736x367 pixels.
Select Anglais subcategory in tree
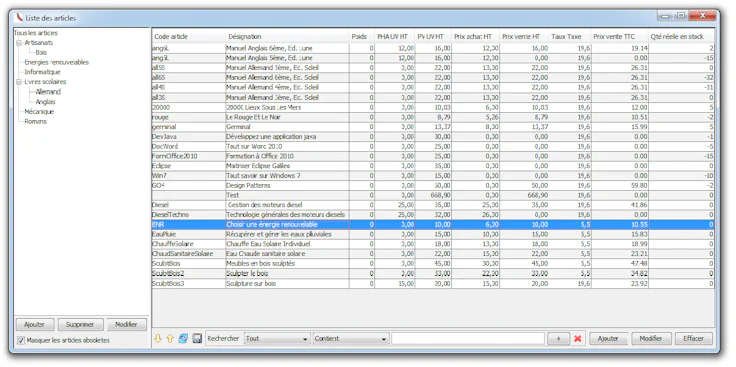(46, 102)
